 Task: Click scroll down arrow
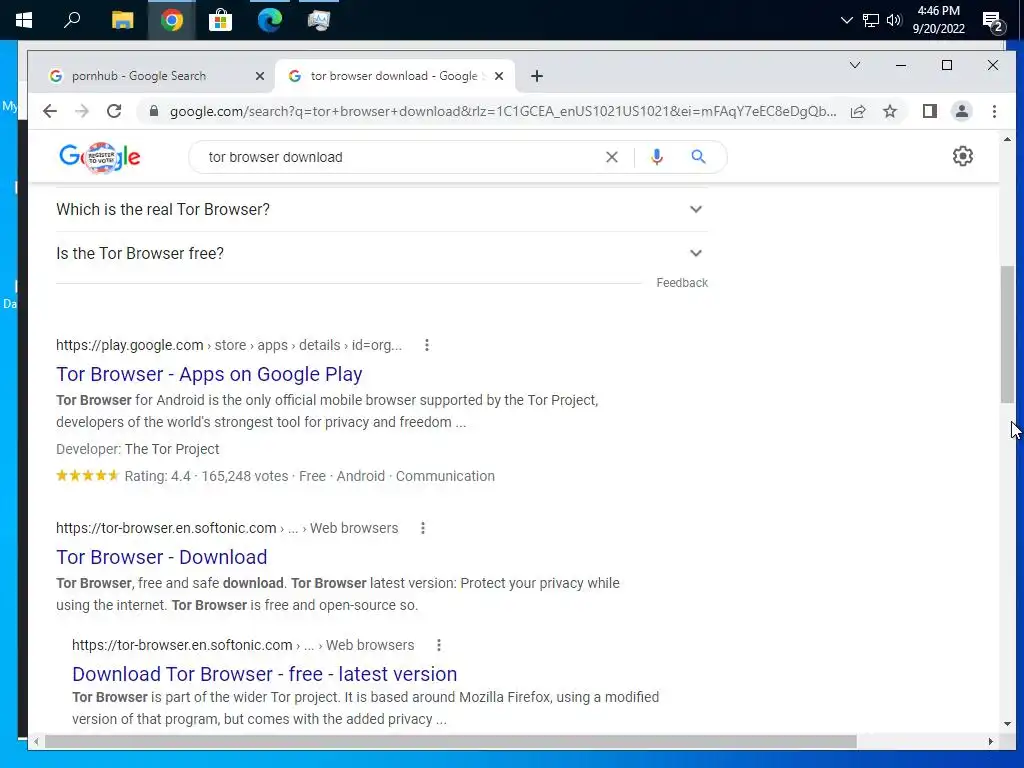tap(1007, 724)
